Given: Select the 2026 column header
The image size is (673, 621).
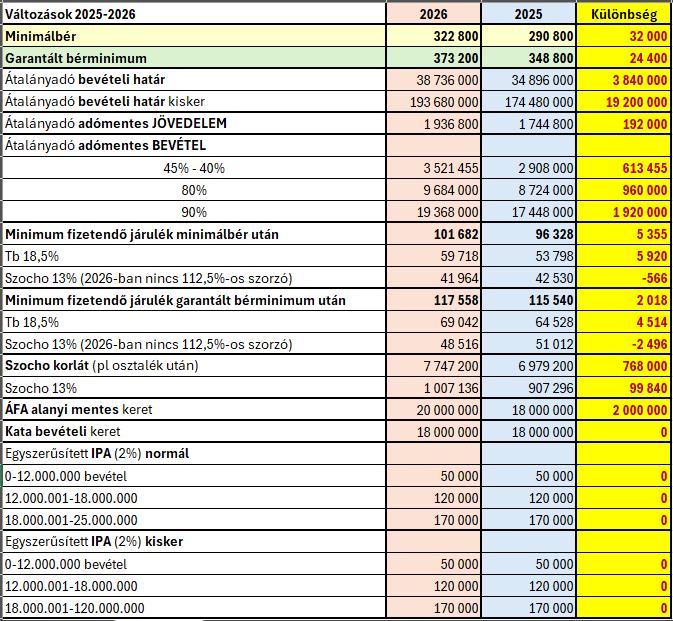Looking at the screenshot, I should point(432,14).
